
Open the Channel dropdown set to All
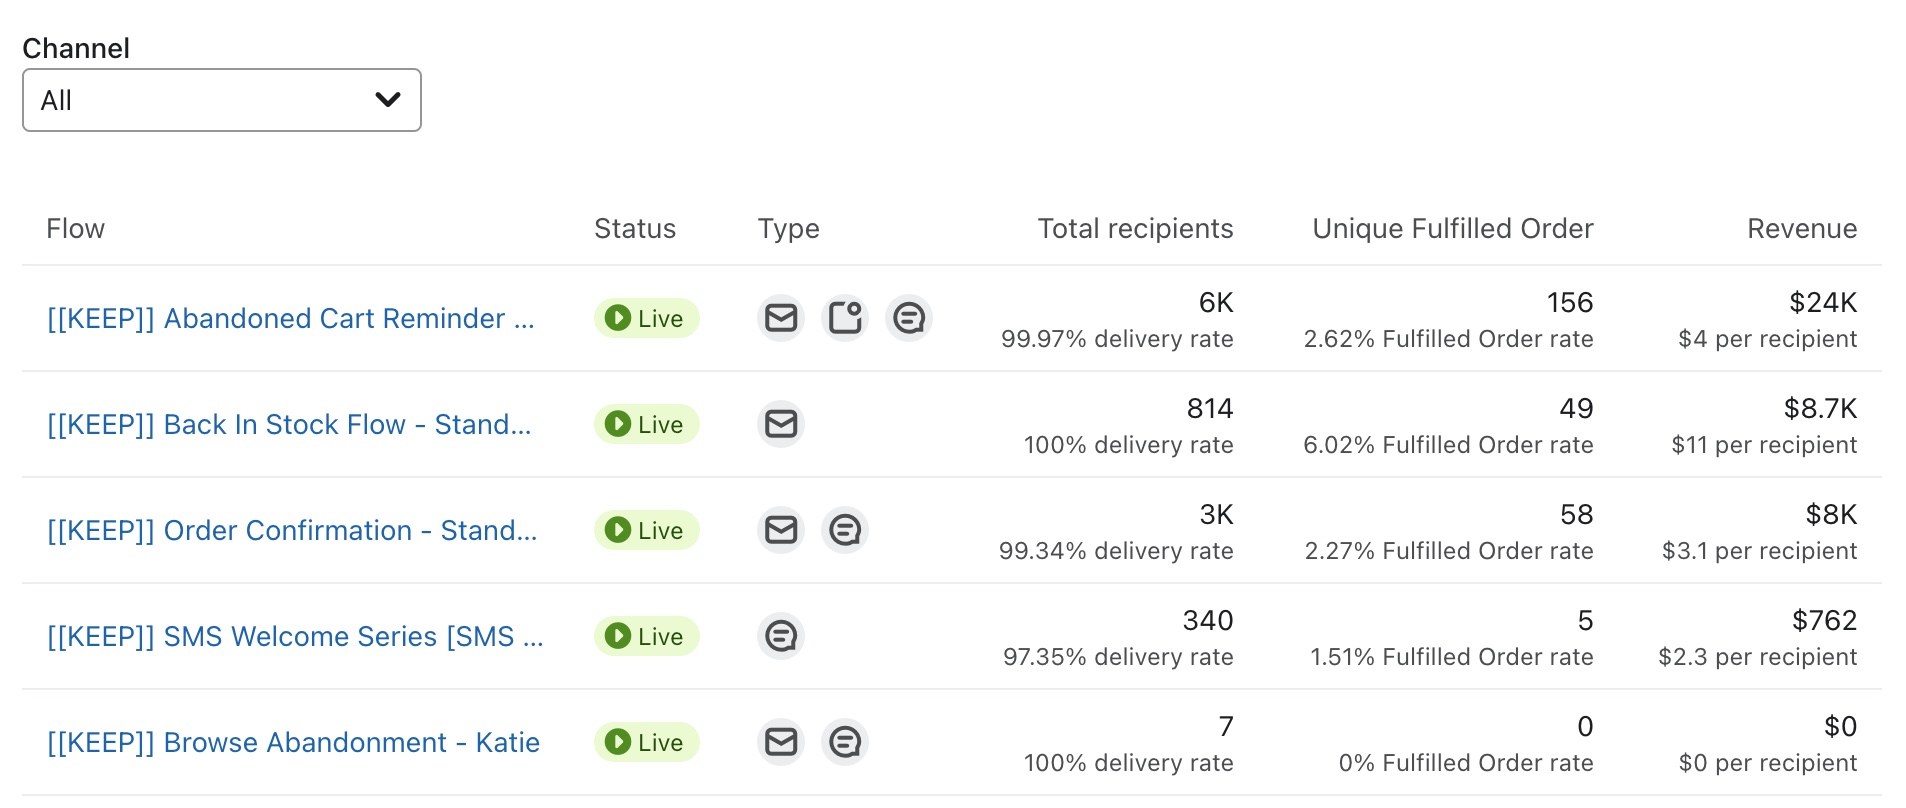pyautogui.click(x=221, y=100)
